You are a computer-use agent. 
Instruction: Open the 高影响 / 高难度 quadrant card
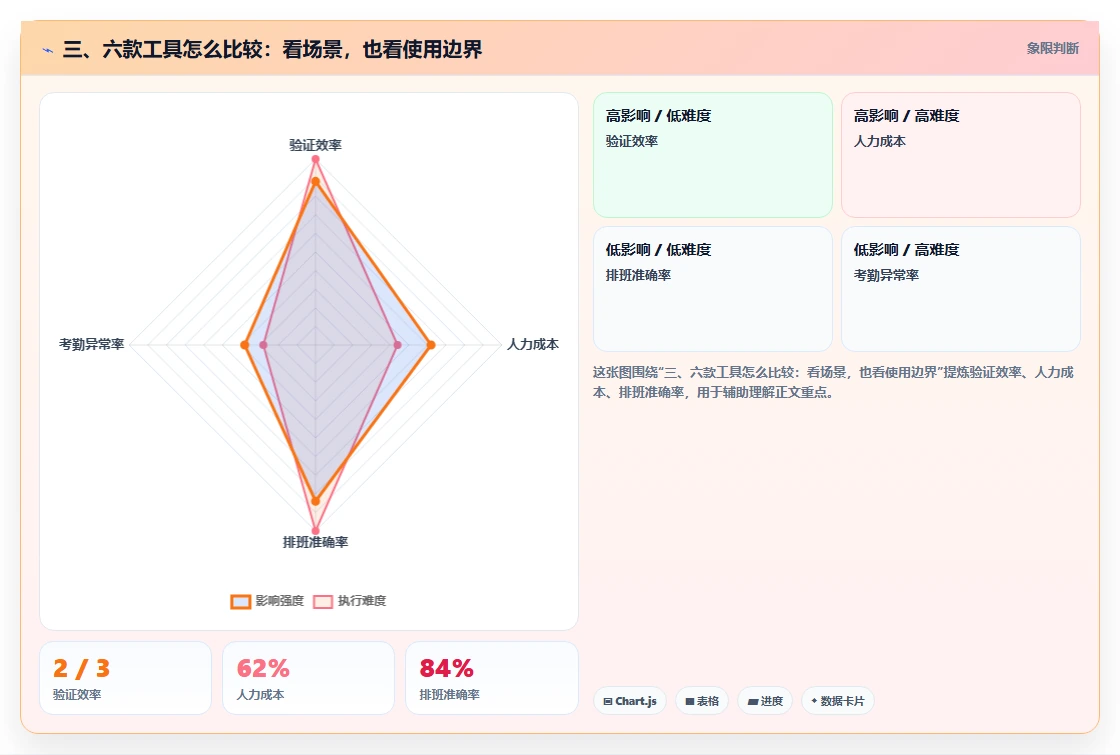[x=961, y=155]
